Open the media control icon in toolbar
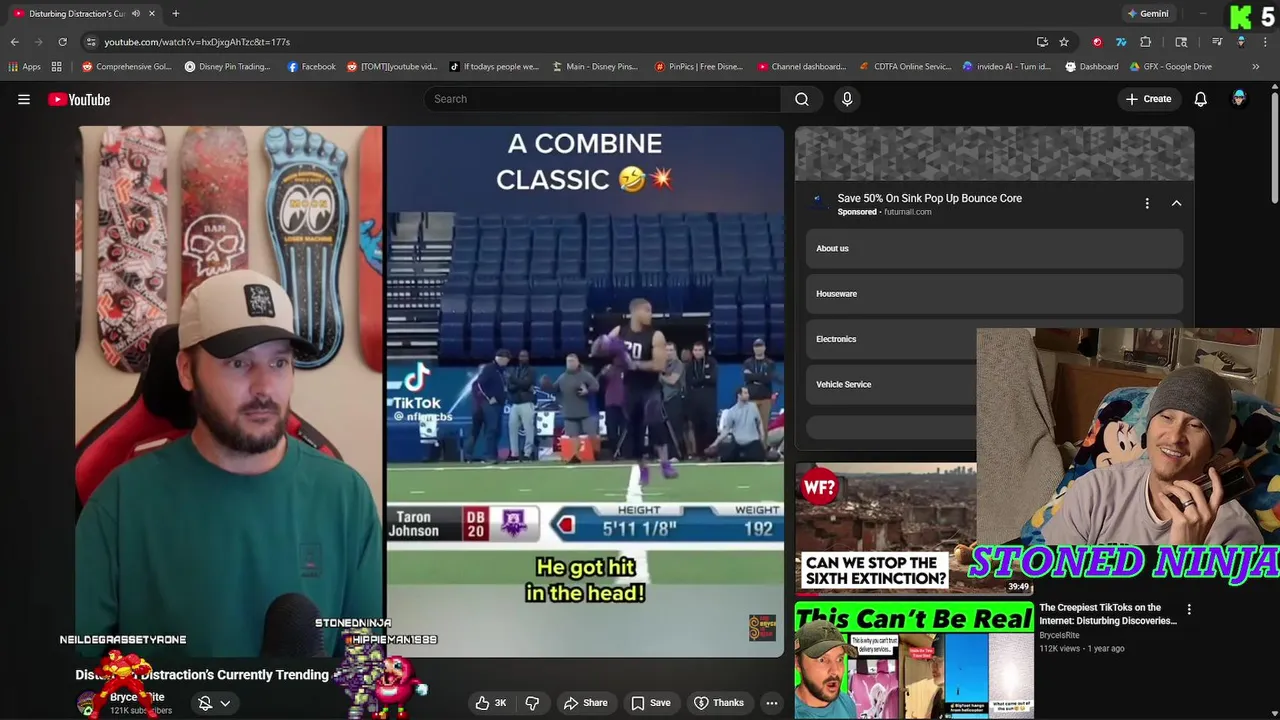 (x=1217, y=42)
